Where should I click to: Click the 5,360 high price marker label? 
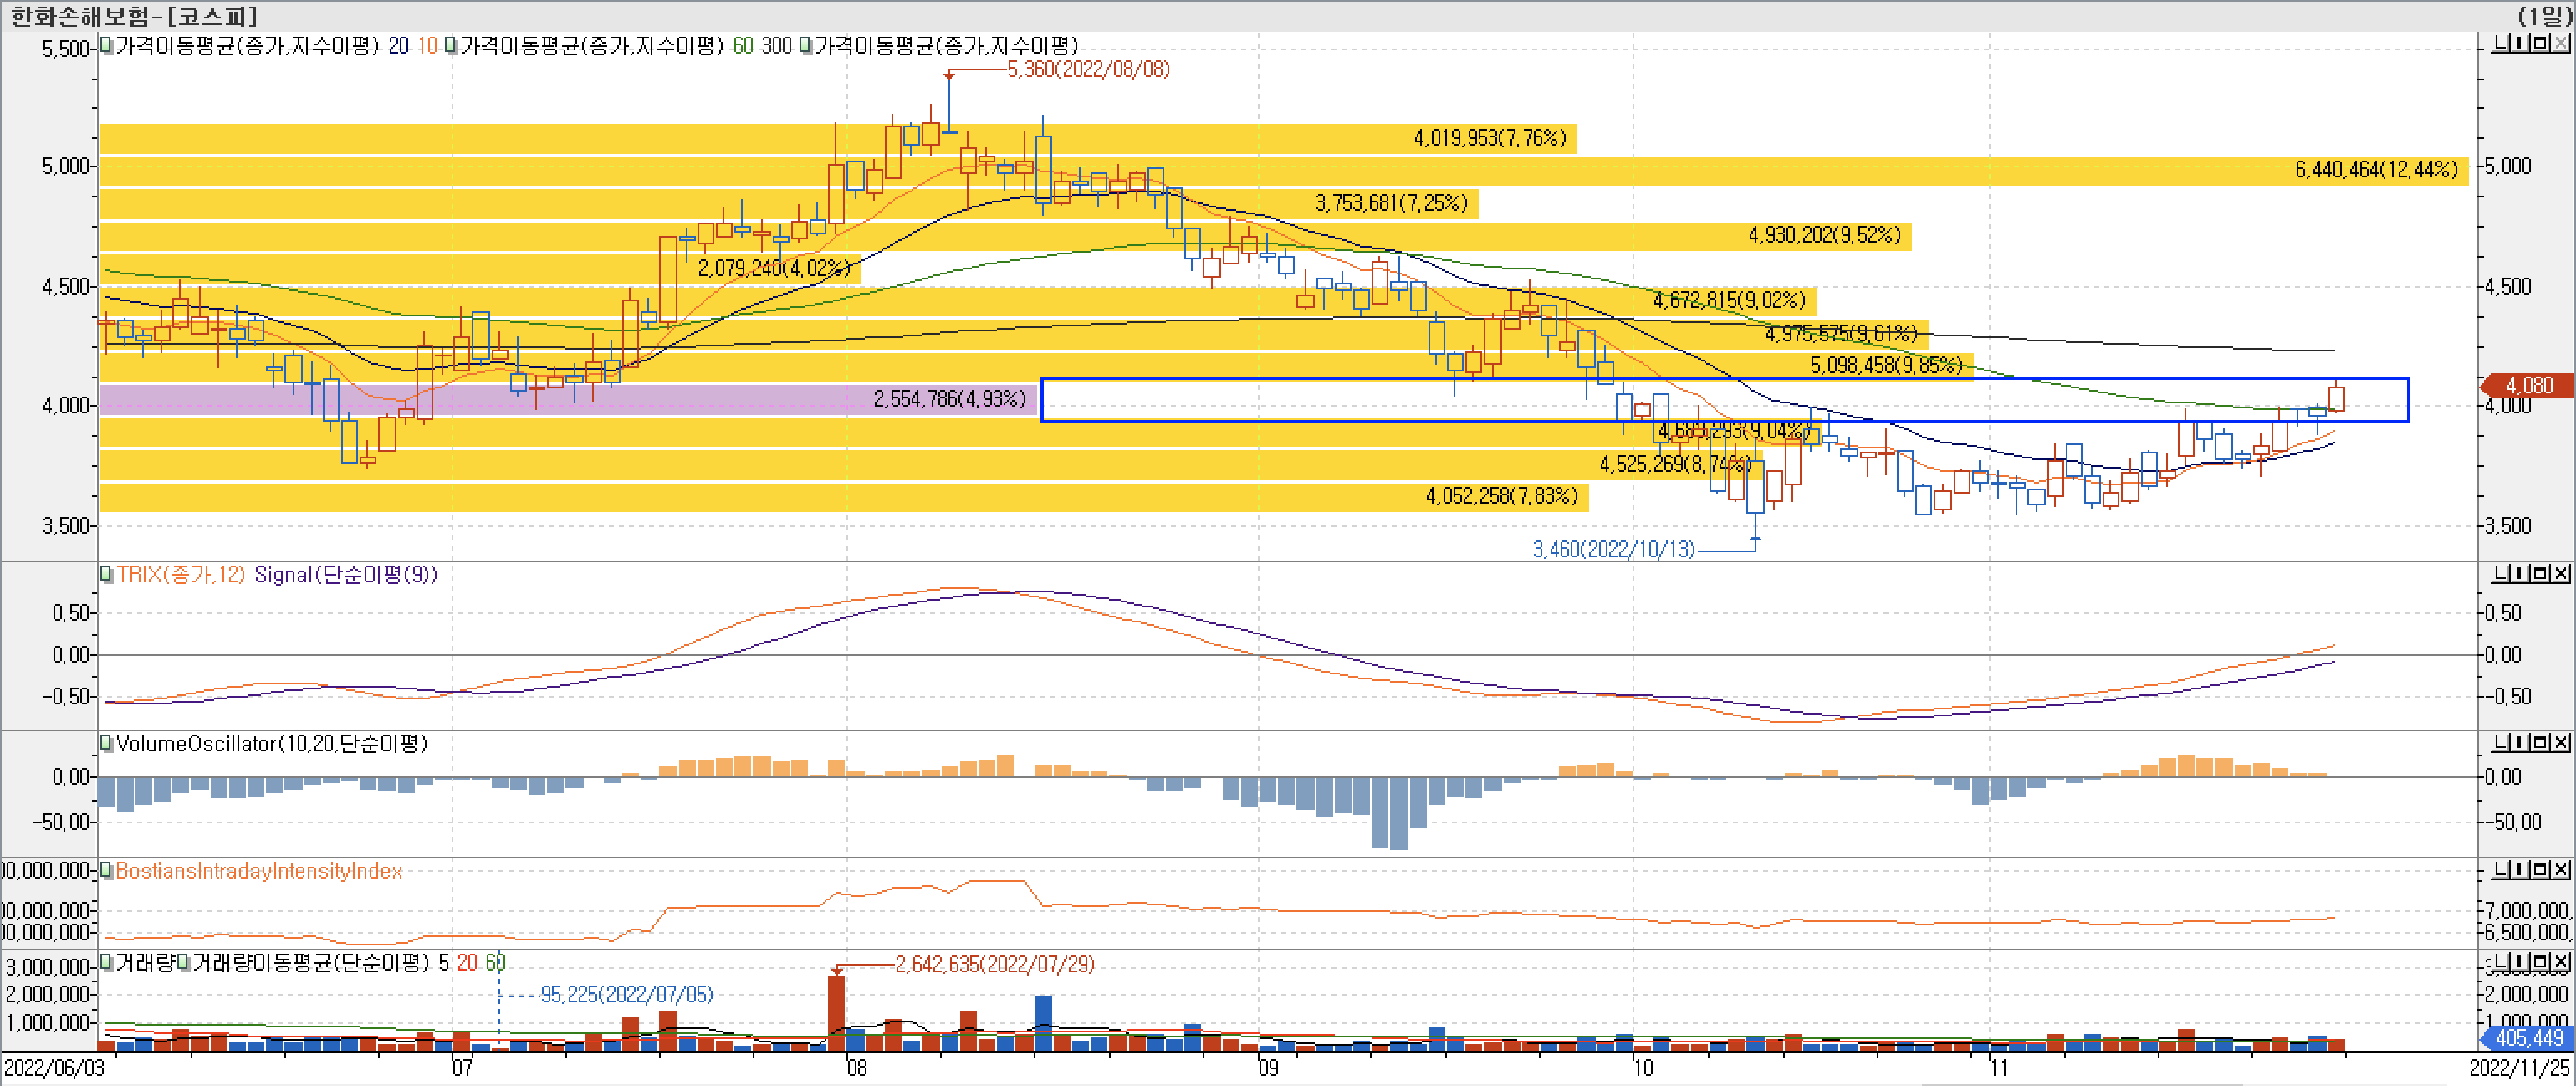1088,69
